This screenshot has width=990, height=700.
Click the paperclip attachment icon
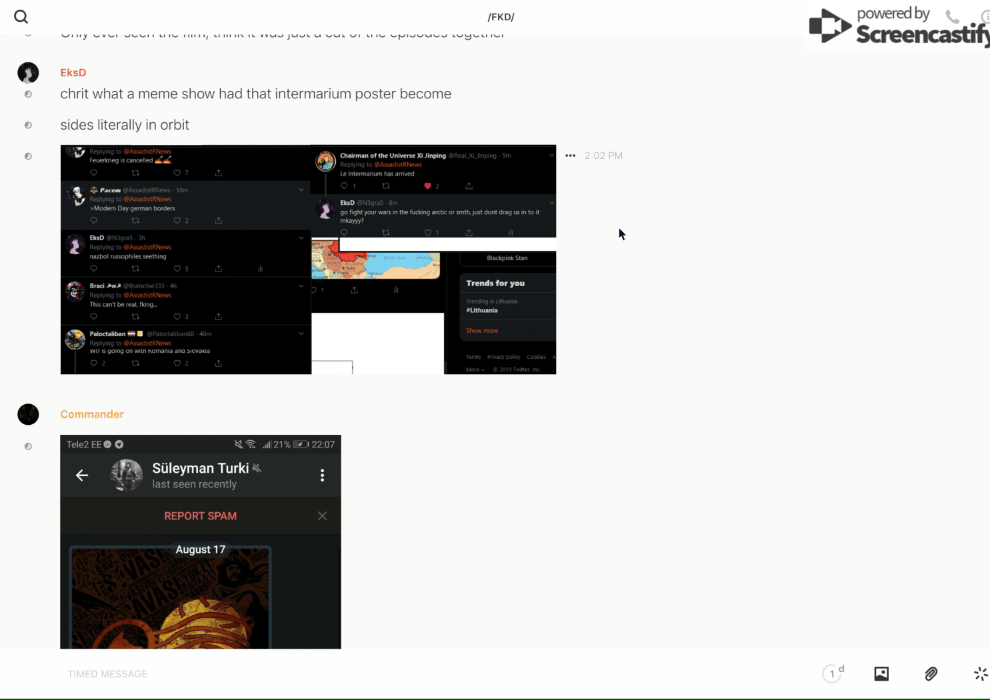pyautogui.click(x=931, y=674)
